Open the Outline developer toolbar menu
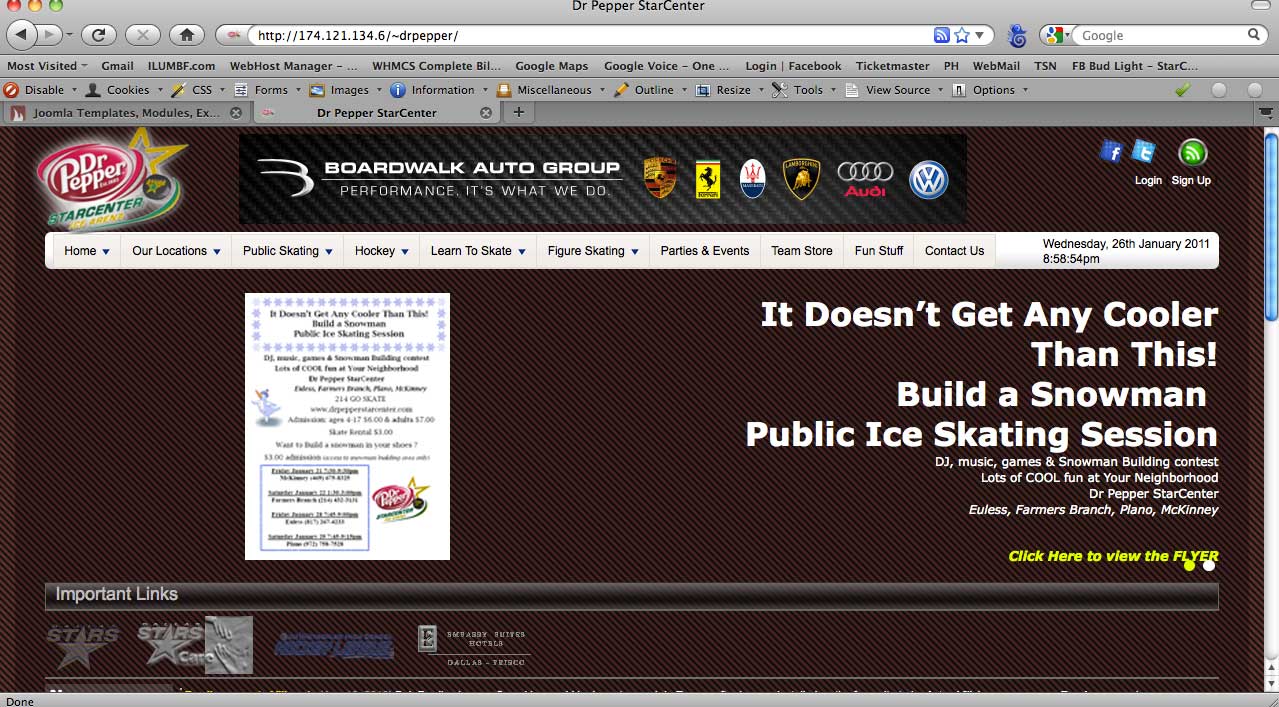Viewport: 1279px width, 707px height. (650, 90)
